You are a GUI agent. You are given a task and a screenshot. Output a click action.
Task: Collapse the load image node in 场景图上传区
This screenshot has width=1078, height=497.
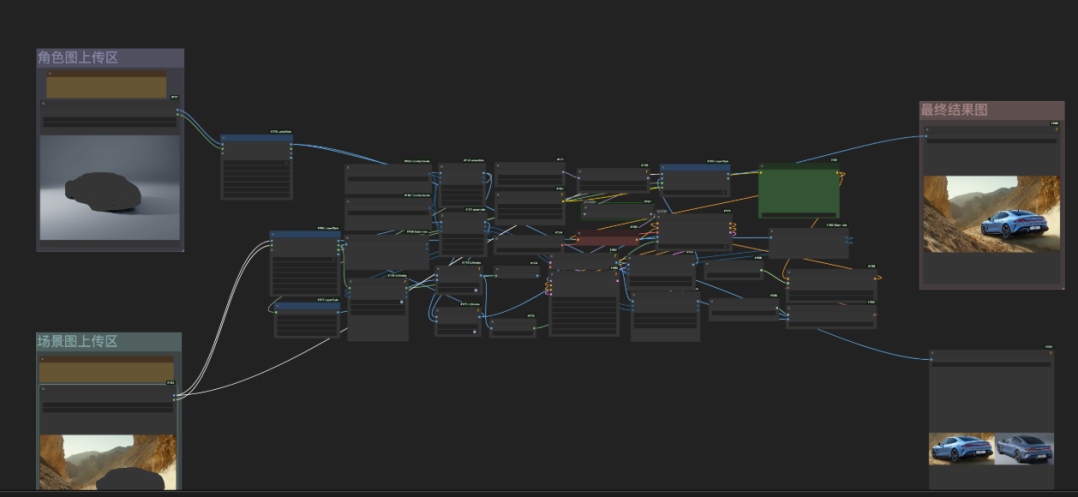coord(44,387)
